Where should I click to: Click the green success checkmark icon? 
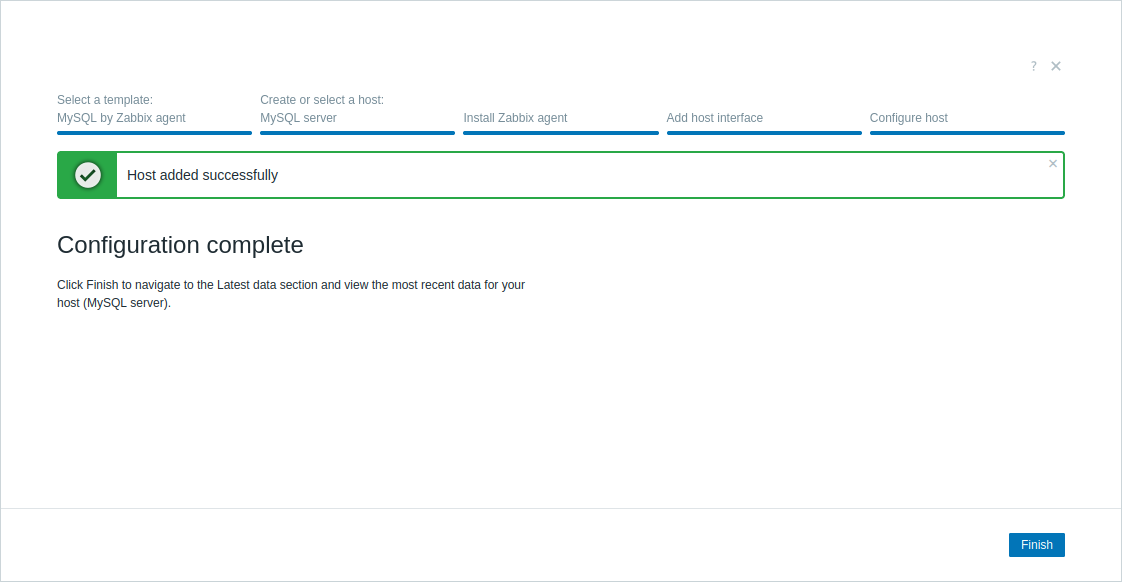coord(88,175)
